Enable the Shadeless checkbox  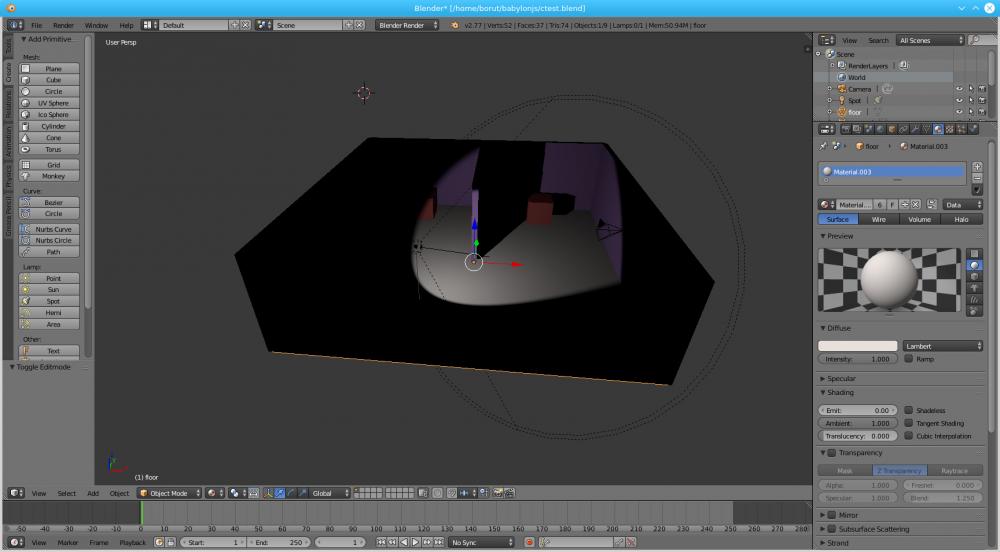pyautogui.click(x=909, y=410)
